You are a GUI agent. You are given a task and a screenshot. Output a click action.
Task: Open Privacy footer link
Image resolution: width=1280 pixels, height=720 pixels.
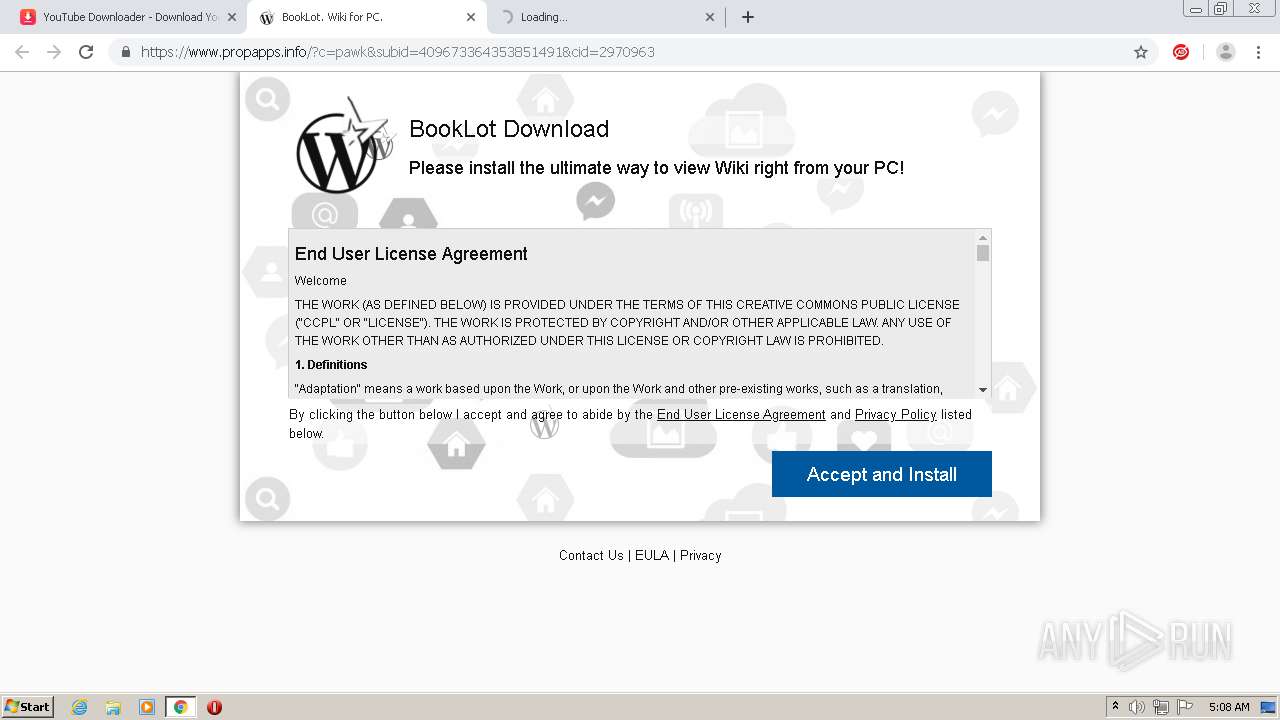pos(701,555)
